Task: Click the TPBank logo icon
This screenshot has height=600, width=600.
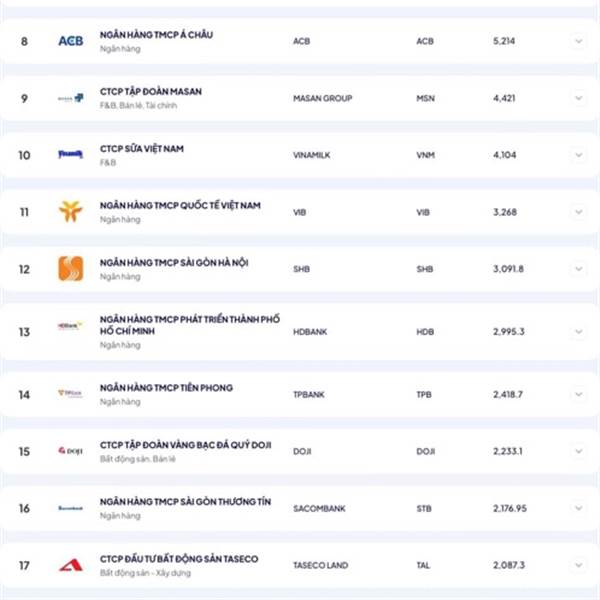Action: [x=70, y=394]
